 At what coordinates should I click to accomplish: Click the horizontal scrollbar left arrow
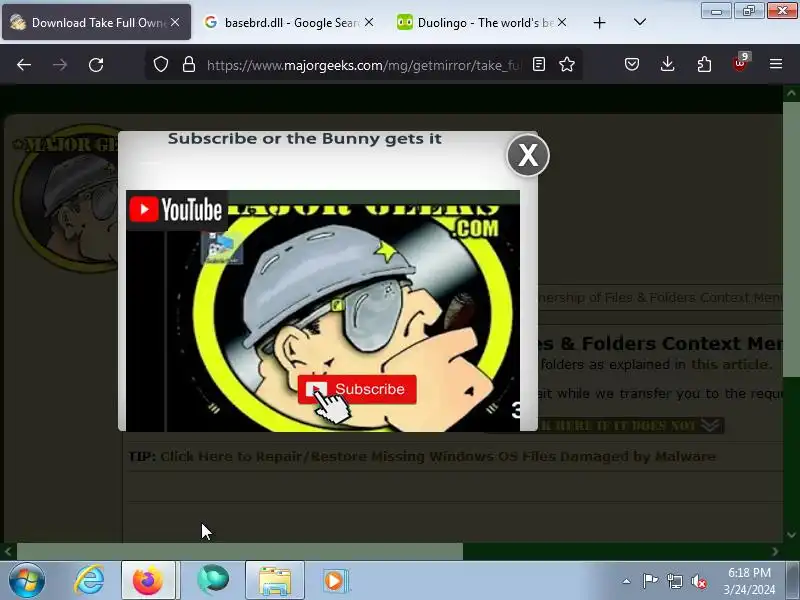[x=8, y=552]
